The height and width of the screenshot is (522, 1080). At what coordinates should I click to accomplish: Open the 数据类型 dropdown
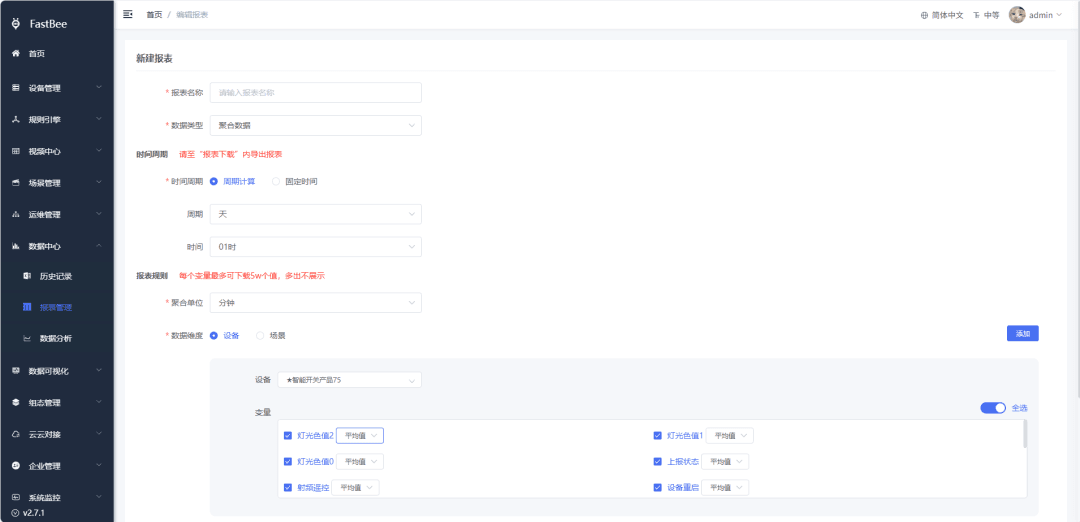coord(315,125)
